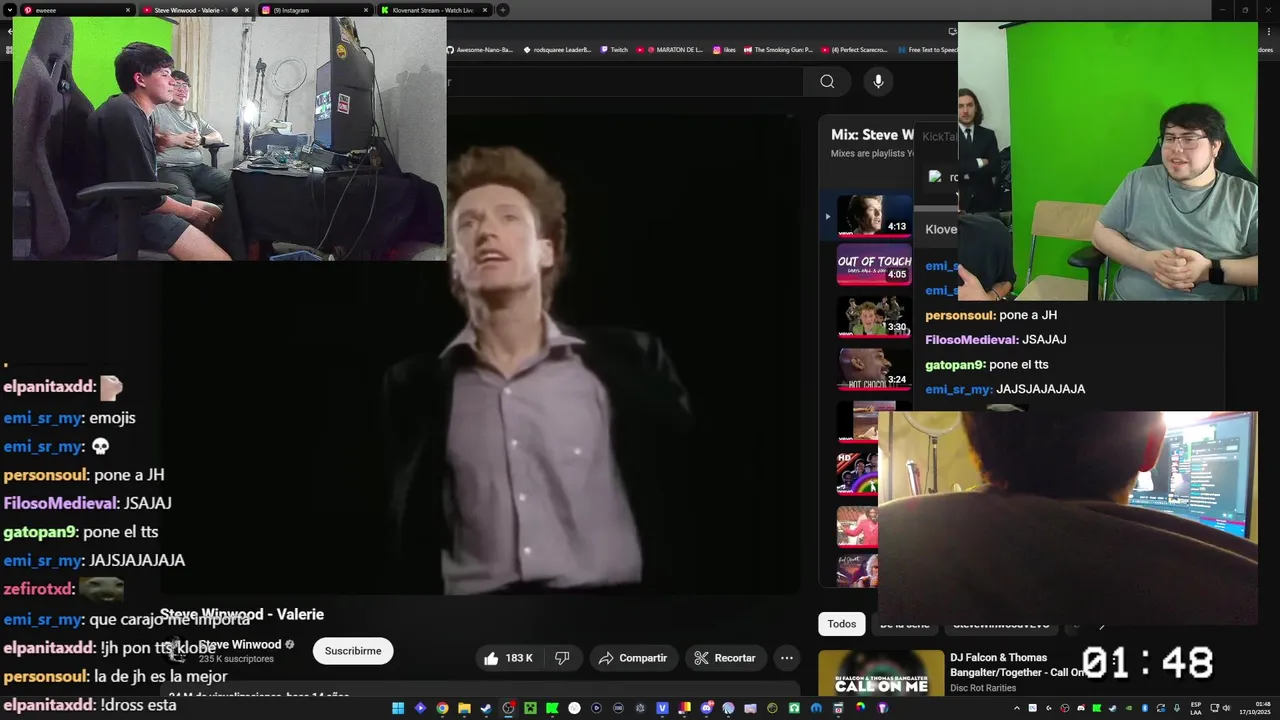Click the Steve Winwood channel name
The image size is (1280, 720).
(x=240, y=645)
